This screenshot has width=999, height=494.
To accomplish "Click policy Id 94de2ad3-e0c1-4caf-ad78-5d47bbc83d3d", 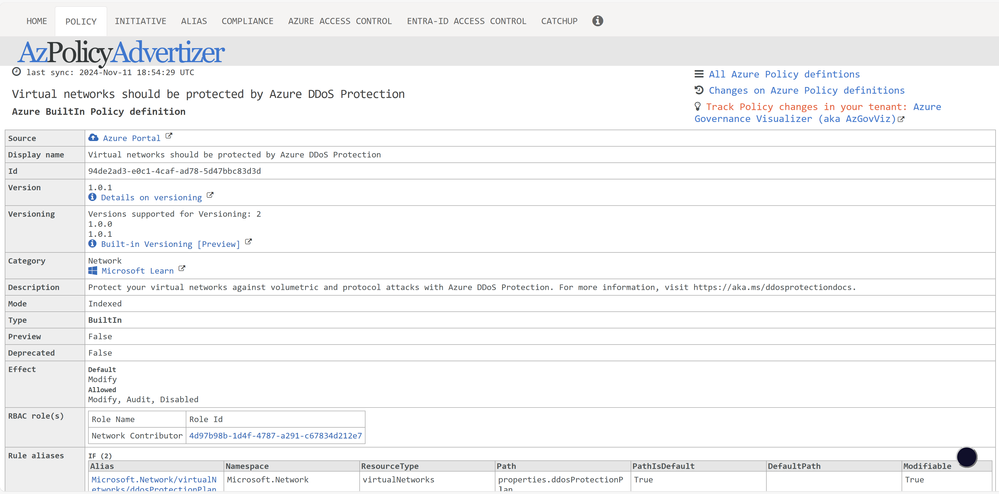I will pyautogui.click(x=175, y=171).
